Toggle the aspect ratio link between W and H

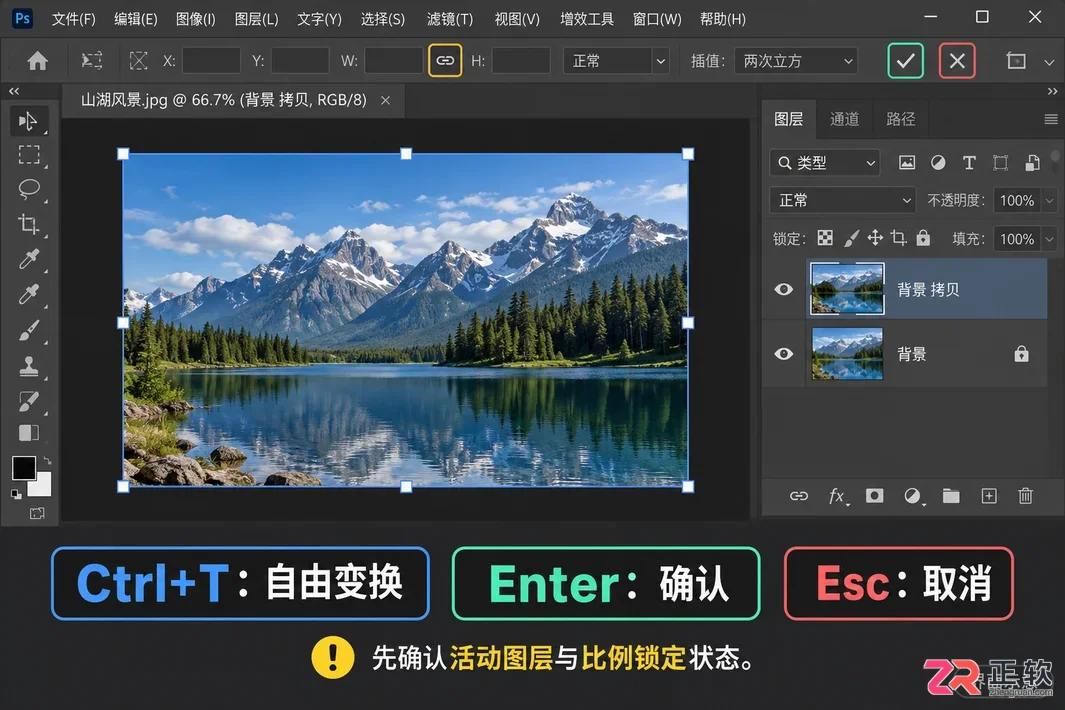click(445, 60)
